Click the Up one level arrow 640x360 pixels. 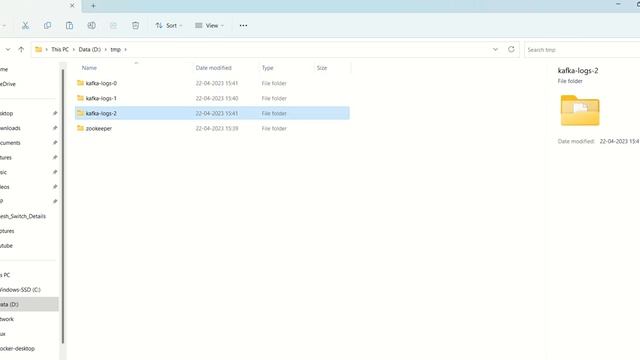point(21,49)
